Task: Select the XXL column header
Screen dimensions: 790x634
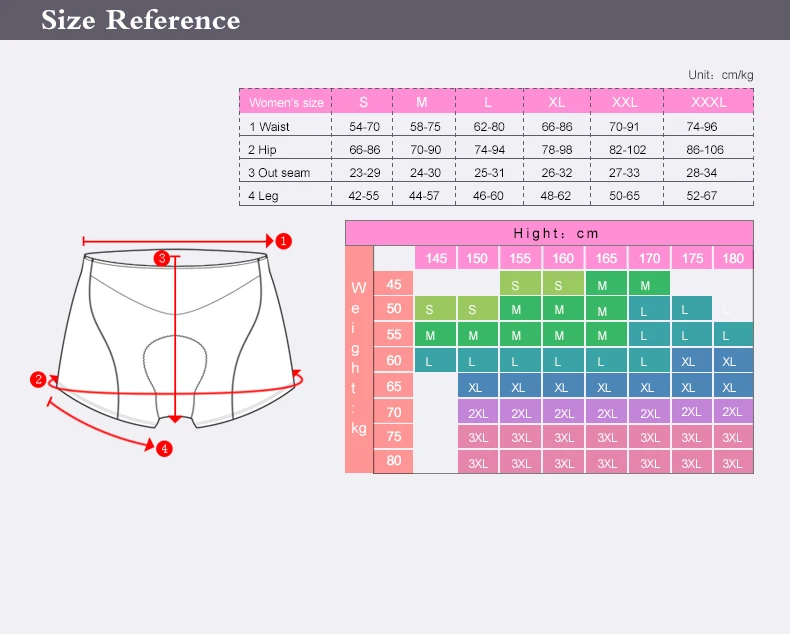Action: click(x=625, y=102)
